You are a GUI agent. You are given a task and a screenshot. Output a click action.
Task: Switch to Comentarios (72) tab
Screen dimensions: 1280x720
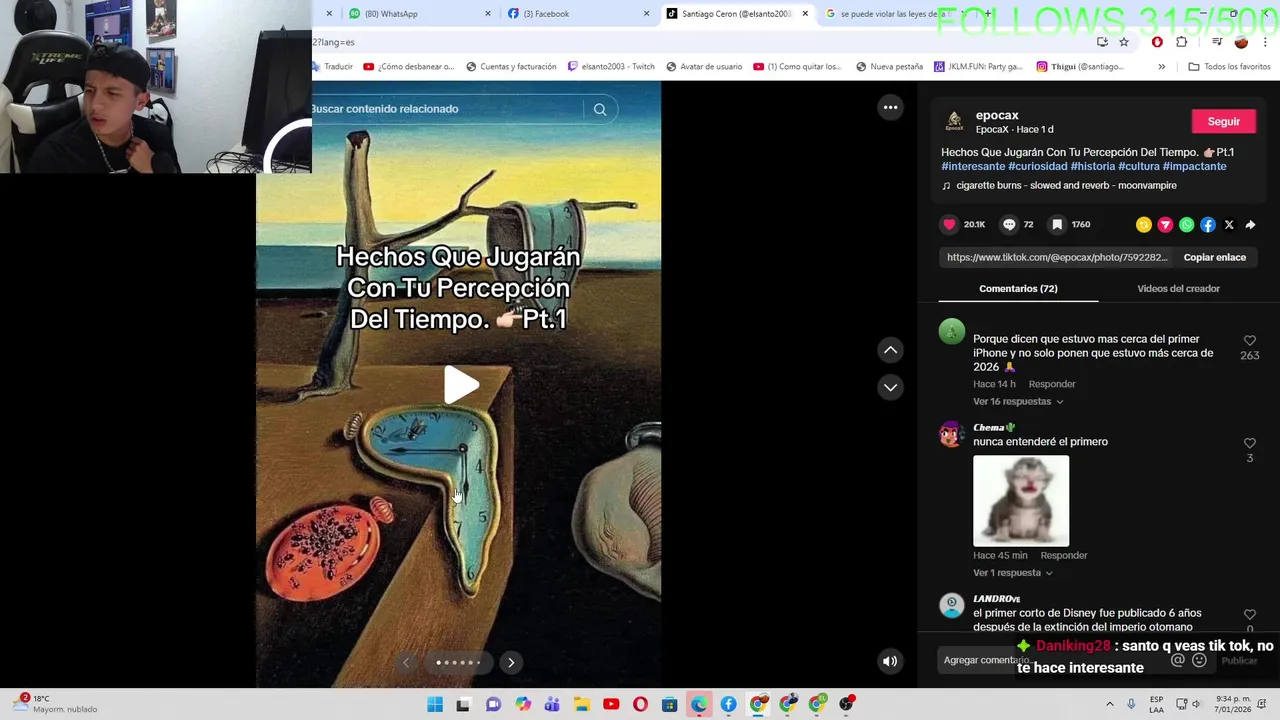point(1018,288)
